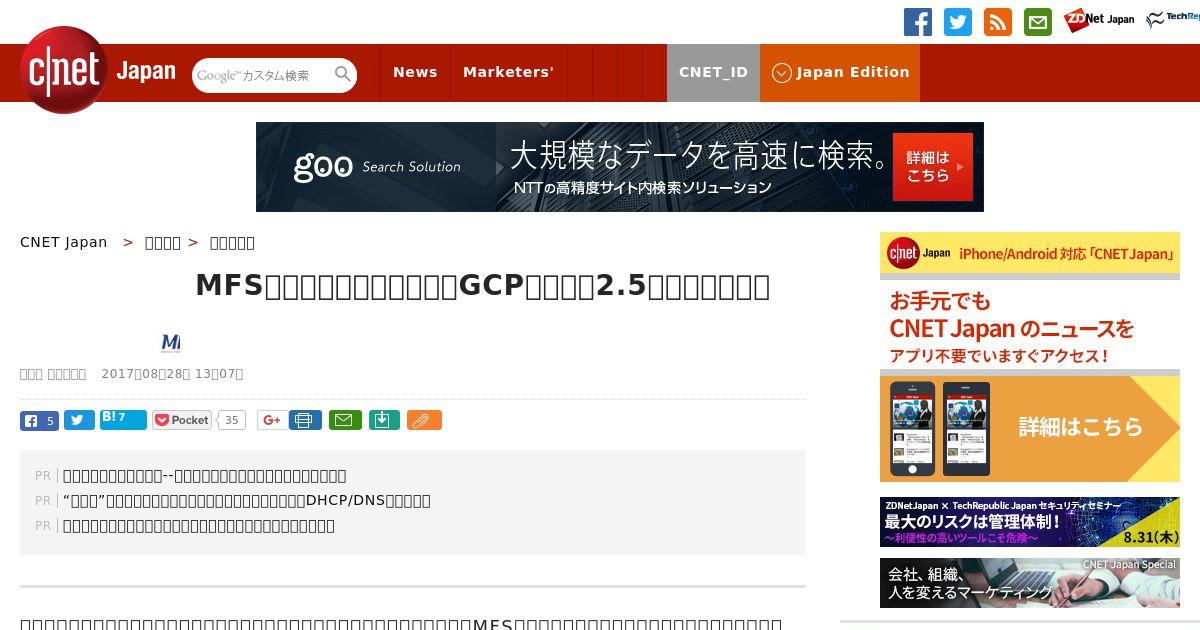Image resolution: width=1200 pixels, height=630 pixels.
Task: Click the MFS company logo thumbnail
Action: click(171, 343)
